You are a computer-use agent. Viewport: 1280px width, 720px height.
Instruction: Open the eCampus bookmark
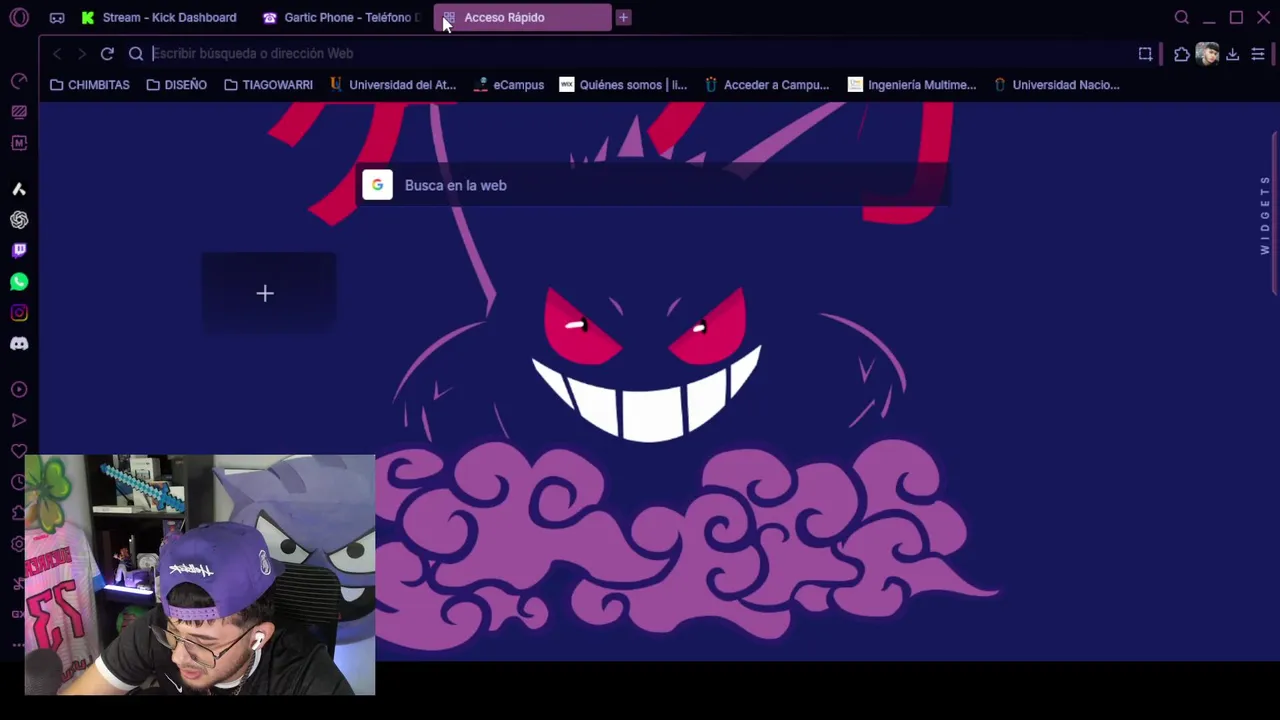point(509,85)
